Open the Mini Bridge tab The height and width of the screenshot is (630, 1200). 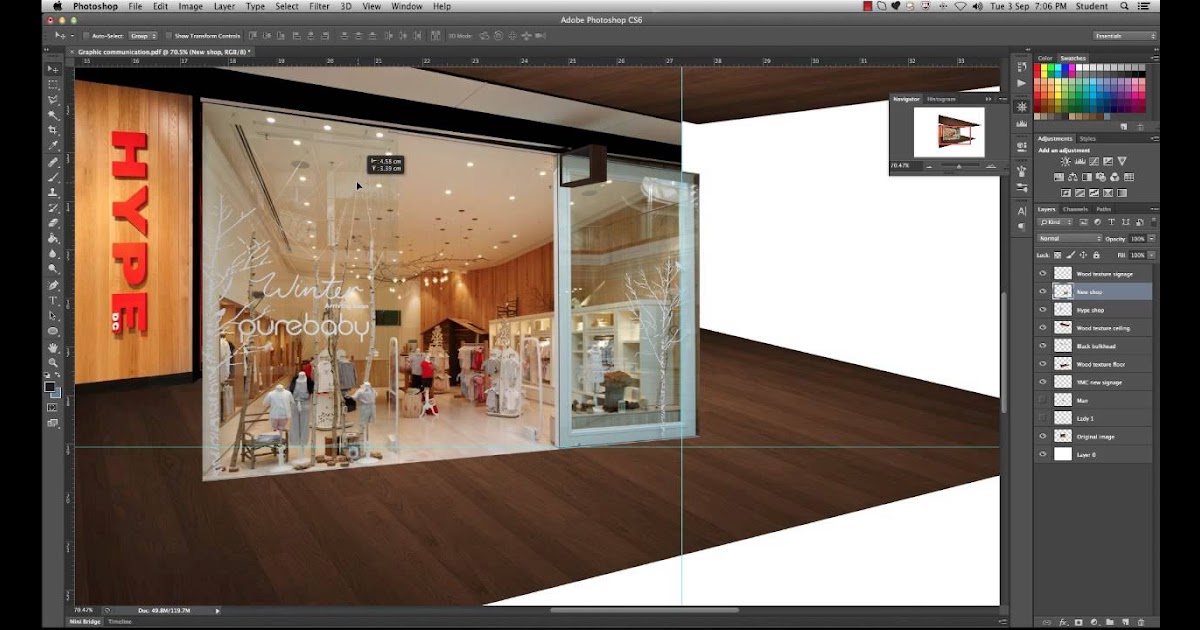pos(84,622)
